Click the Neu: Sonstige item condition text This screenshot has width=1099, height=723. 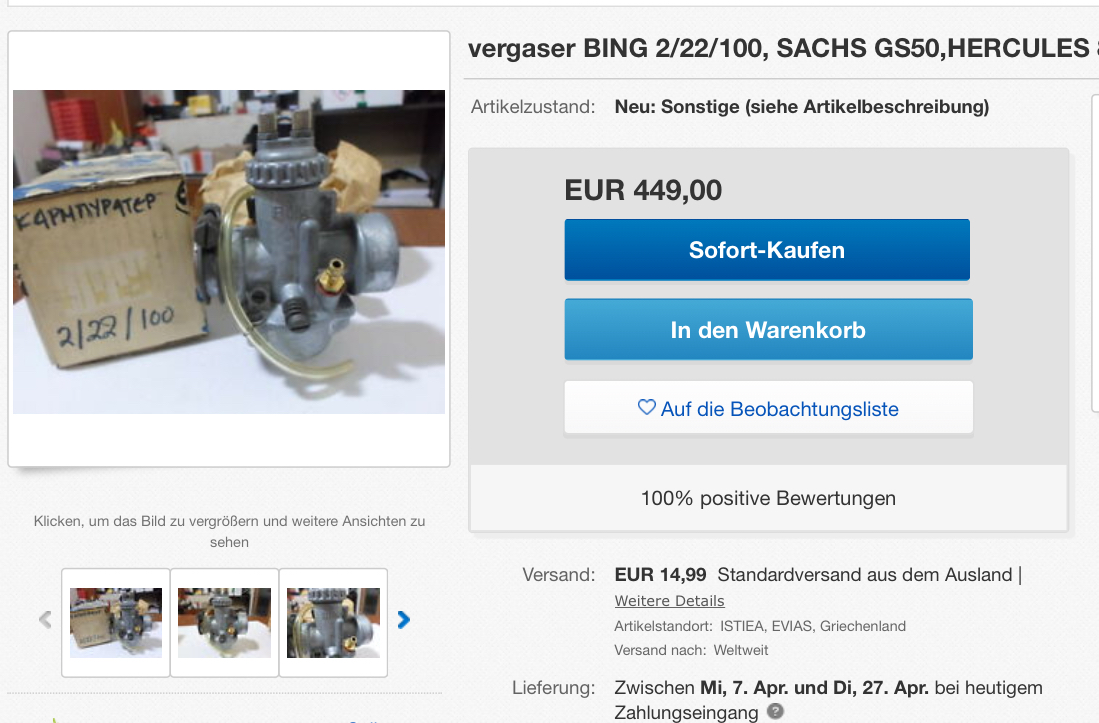802,107
